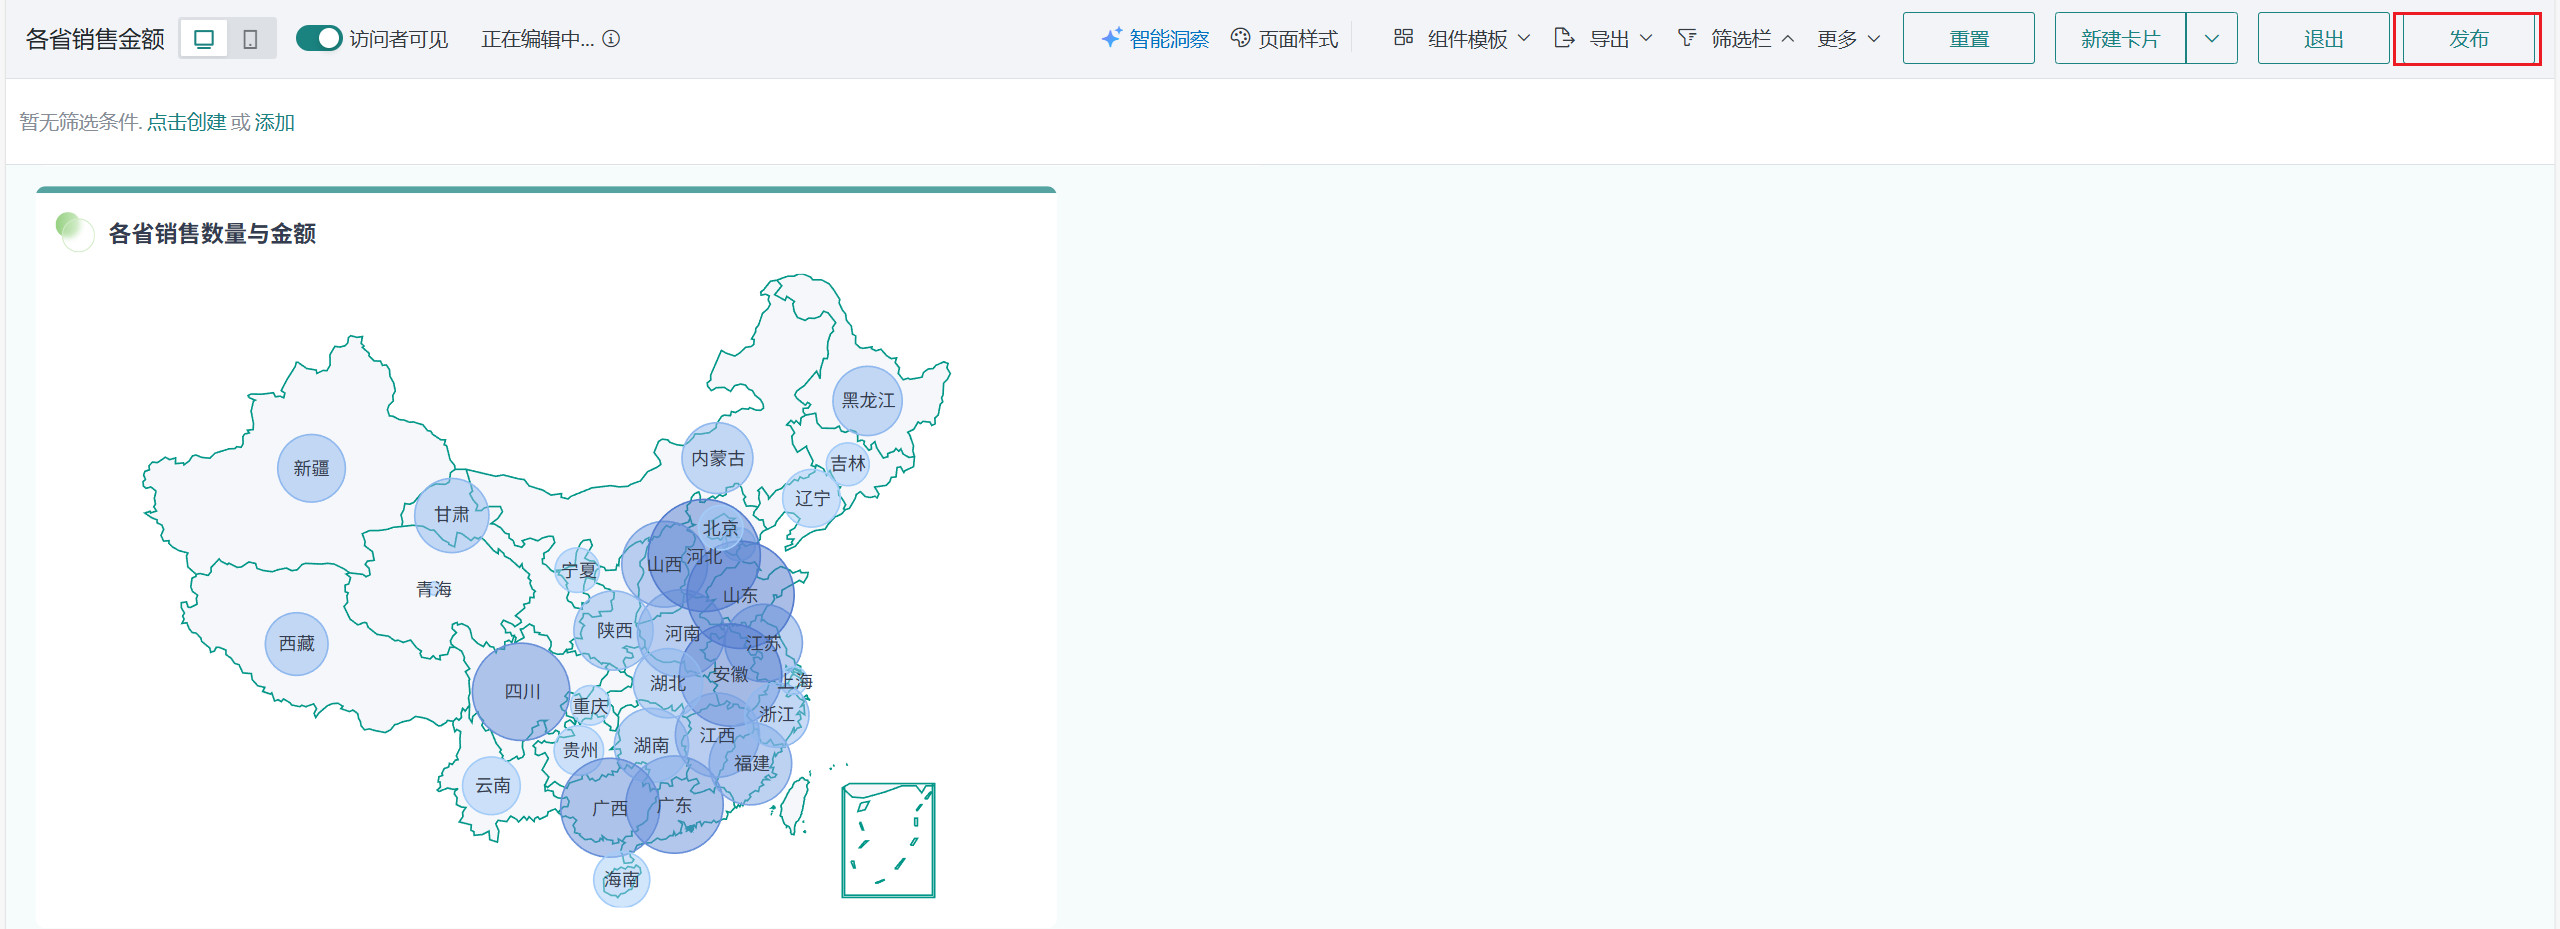This screenshot has height=929, width=2560.
Task: Open 智能洞察 sparkle icon
Action: 1111,39
